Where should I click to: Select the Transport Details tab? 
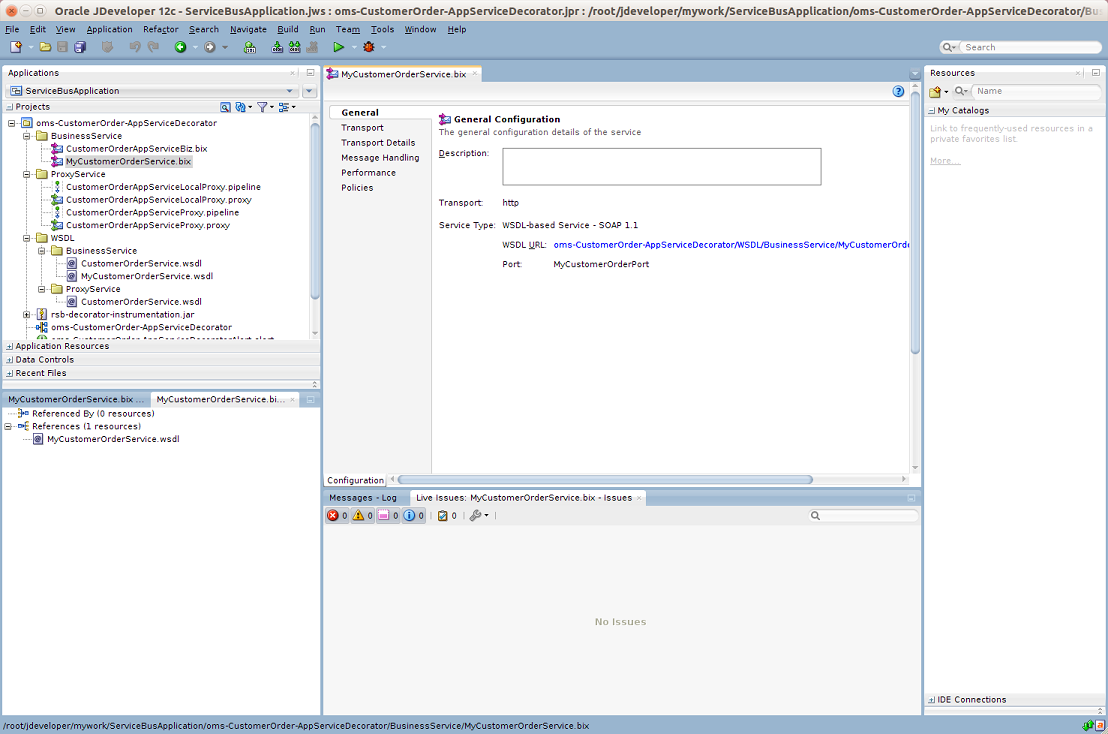pyautogui.click(x=378, y=143)
